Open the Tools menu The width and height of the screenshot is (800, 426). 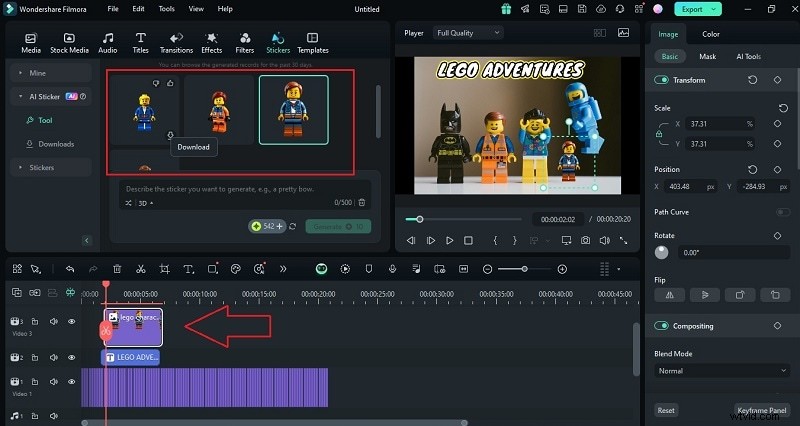click(x=166, y=9)
